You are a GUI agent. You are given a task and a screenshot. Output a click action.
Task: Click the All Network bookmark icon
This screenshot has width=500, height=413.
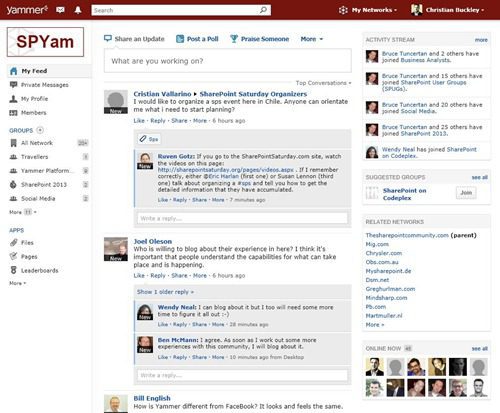[x=13, y=143]
